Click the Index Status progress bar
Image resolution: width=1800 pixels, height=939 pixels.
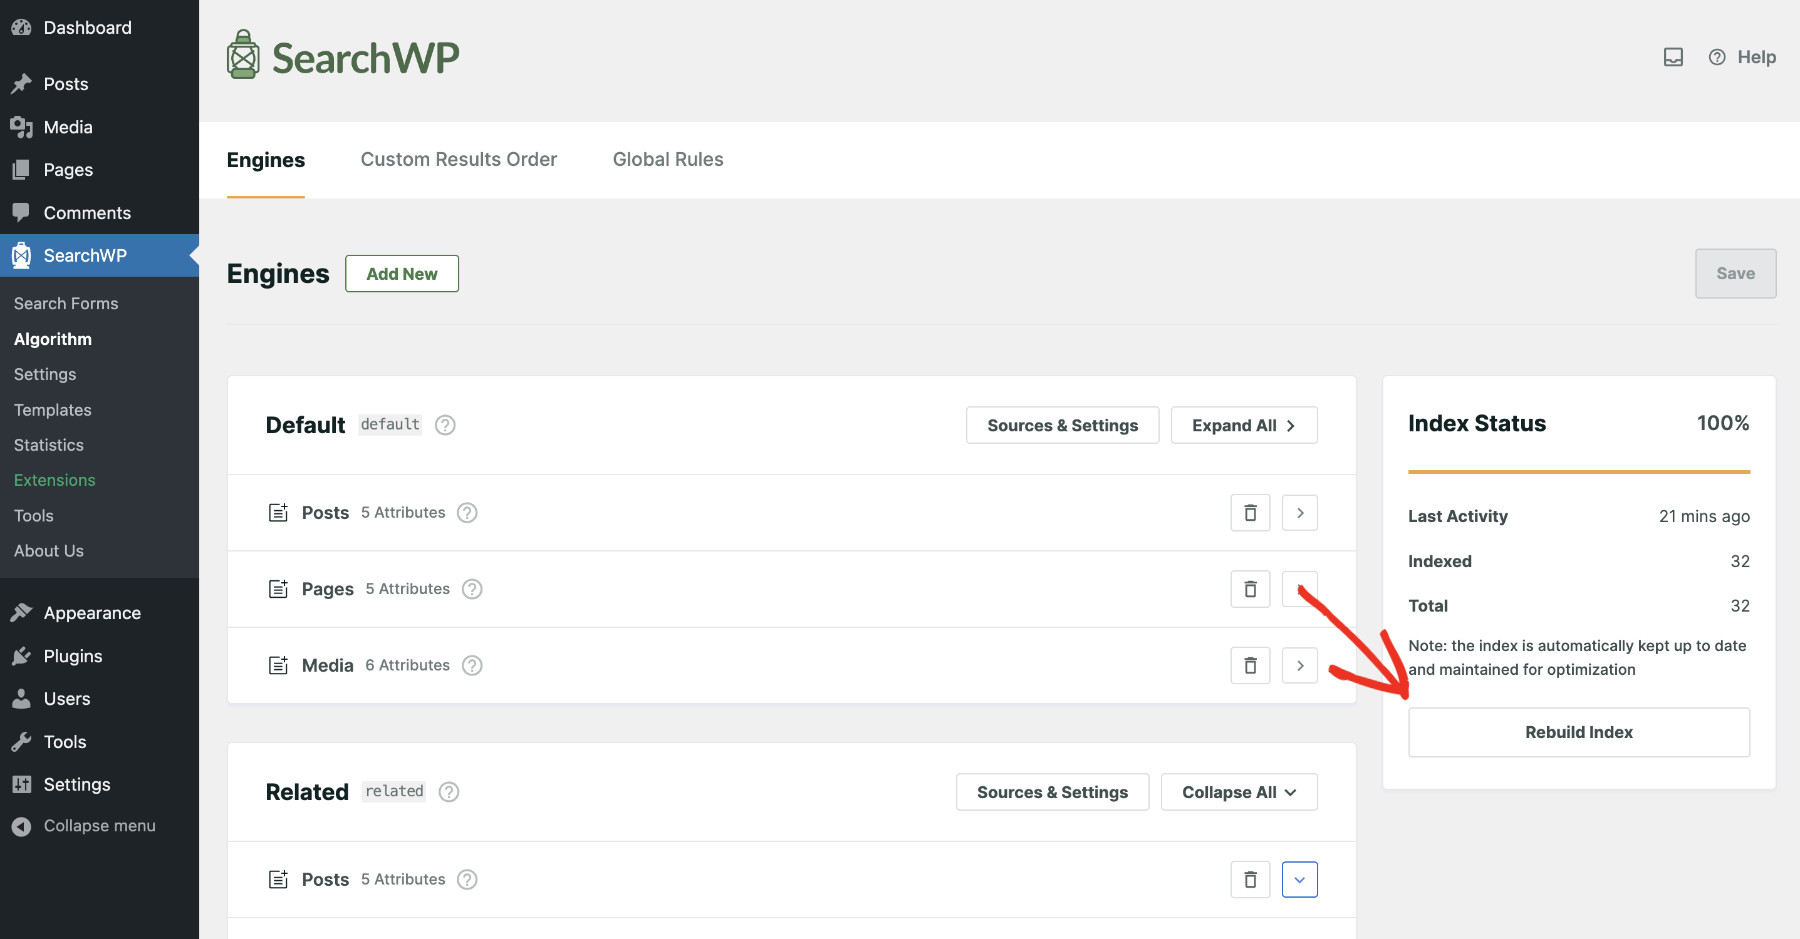1579,471
